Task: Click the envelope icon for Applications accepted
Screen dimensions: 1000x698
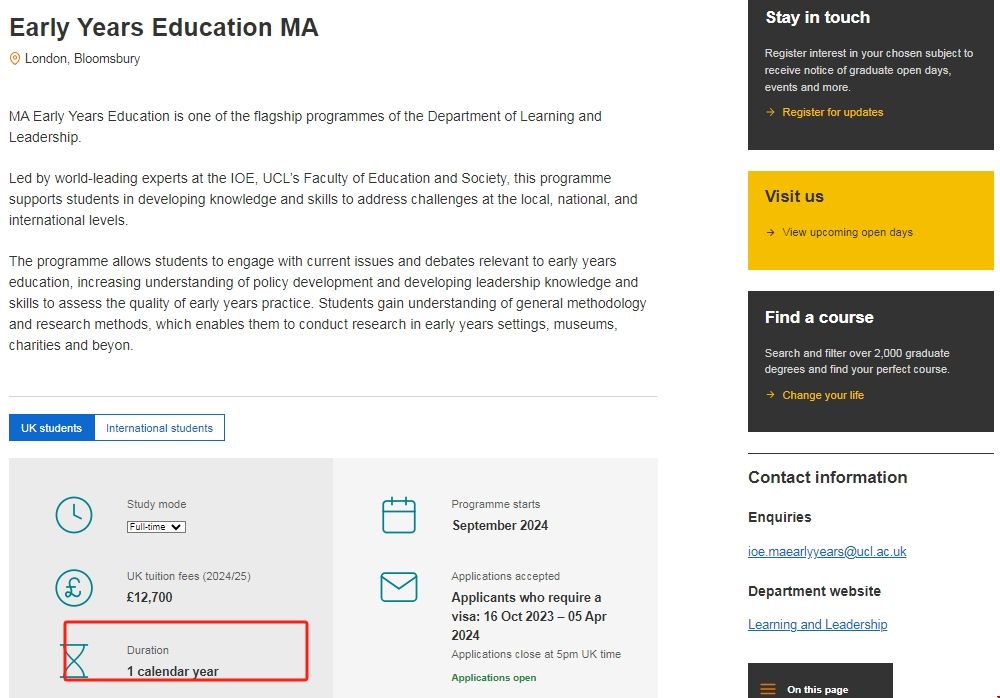Action: tap(399, 587)
